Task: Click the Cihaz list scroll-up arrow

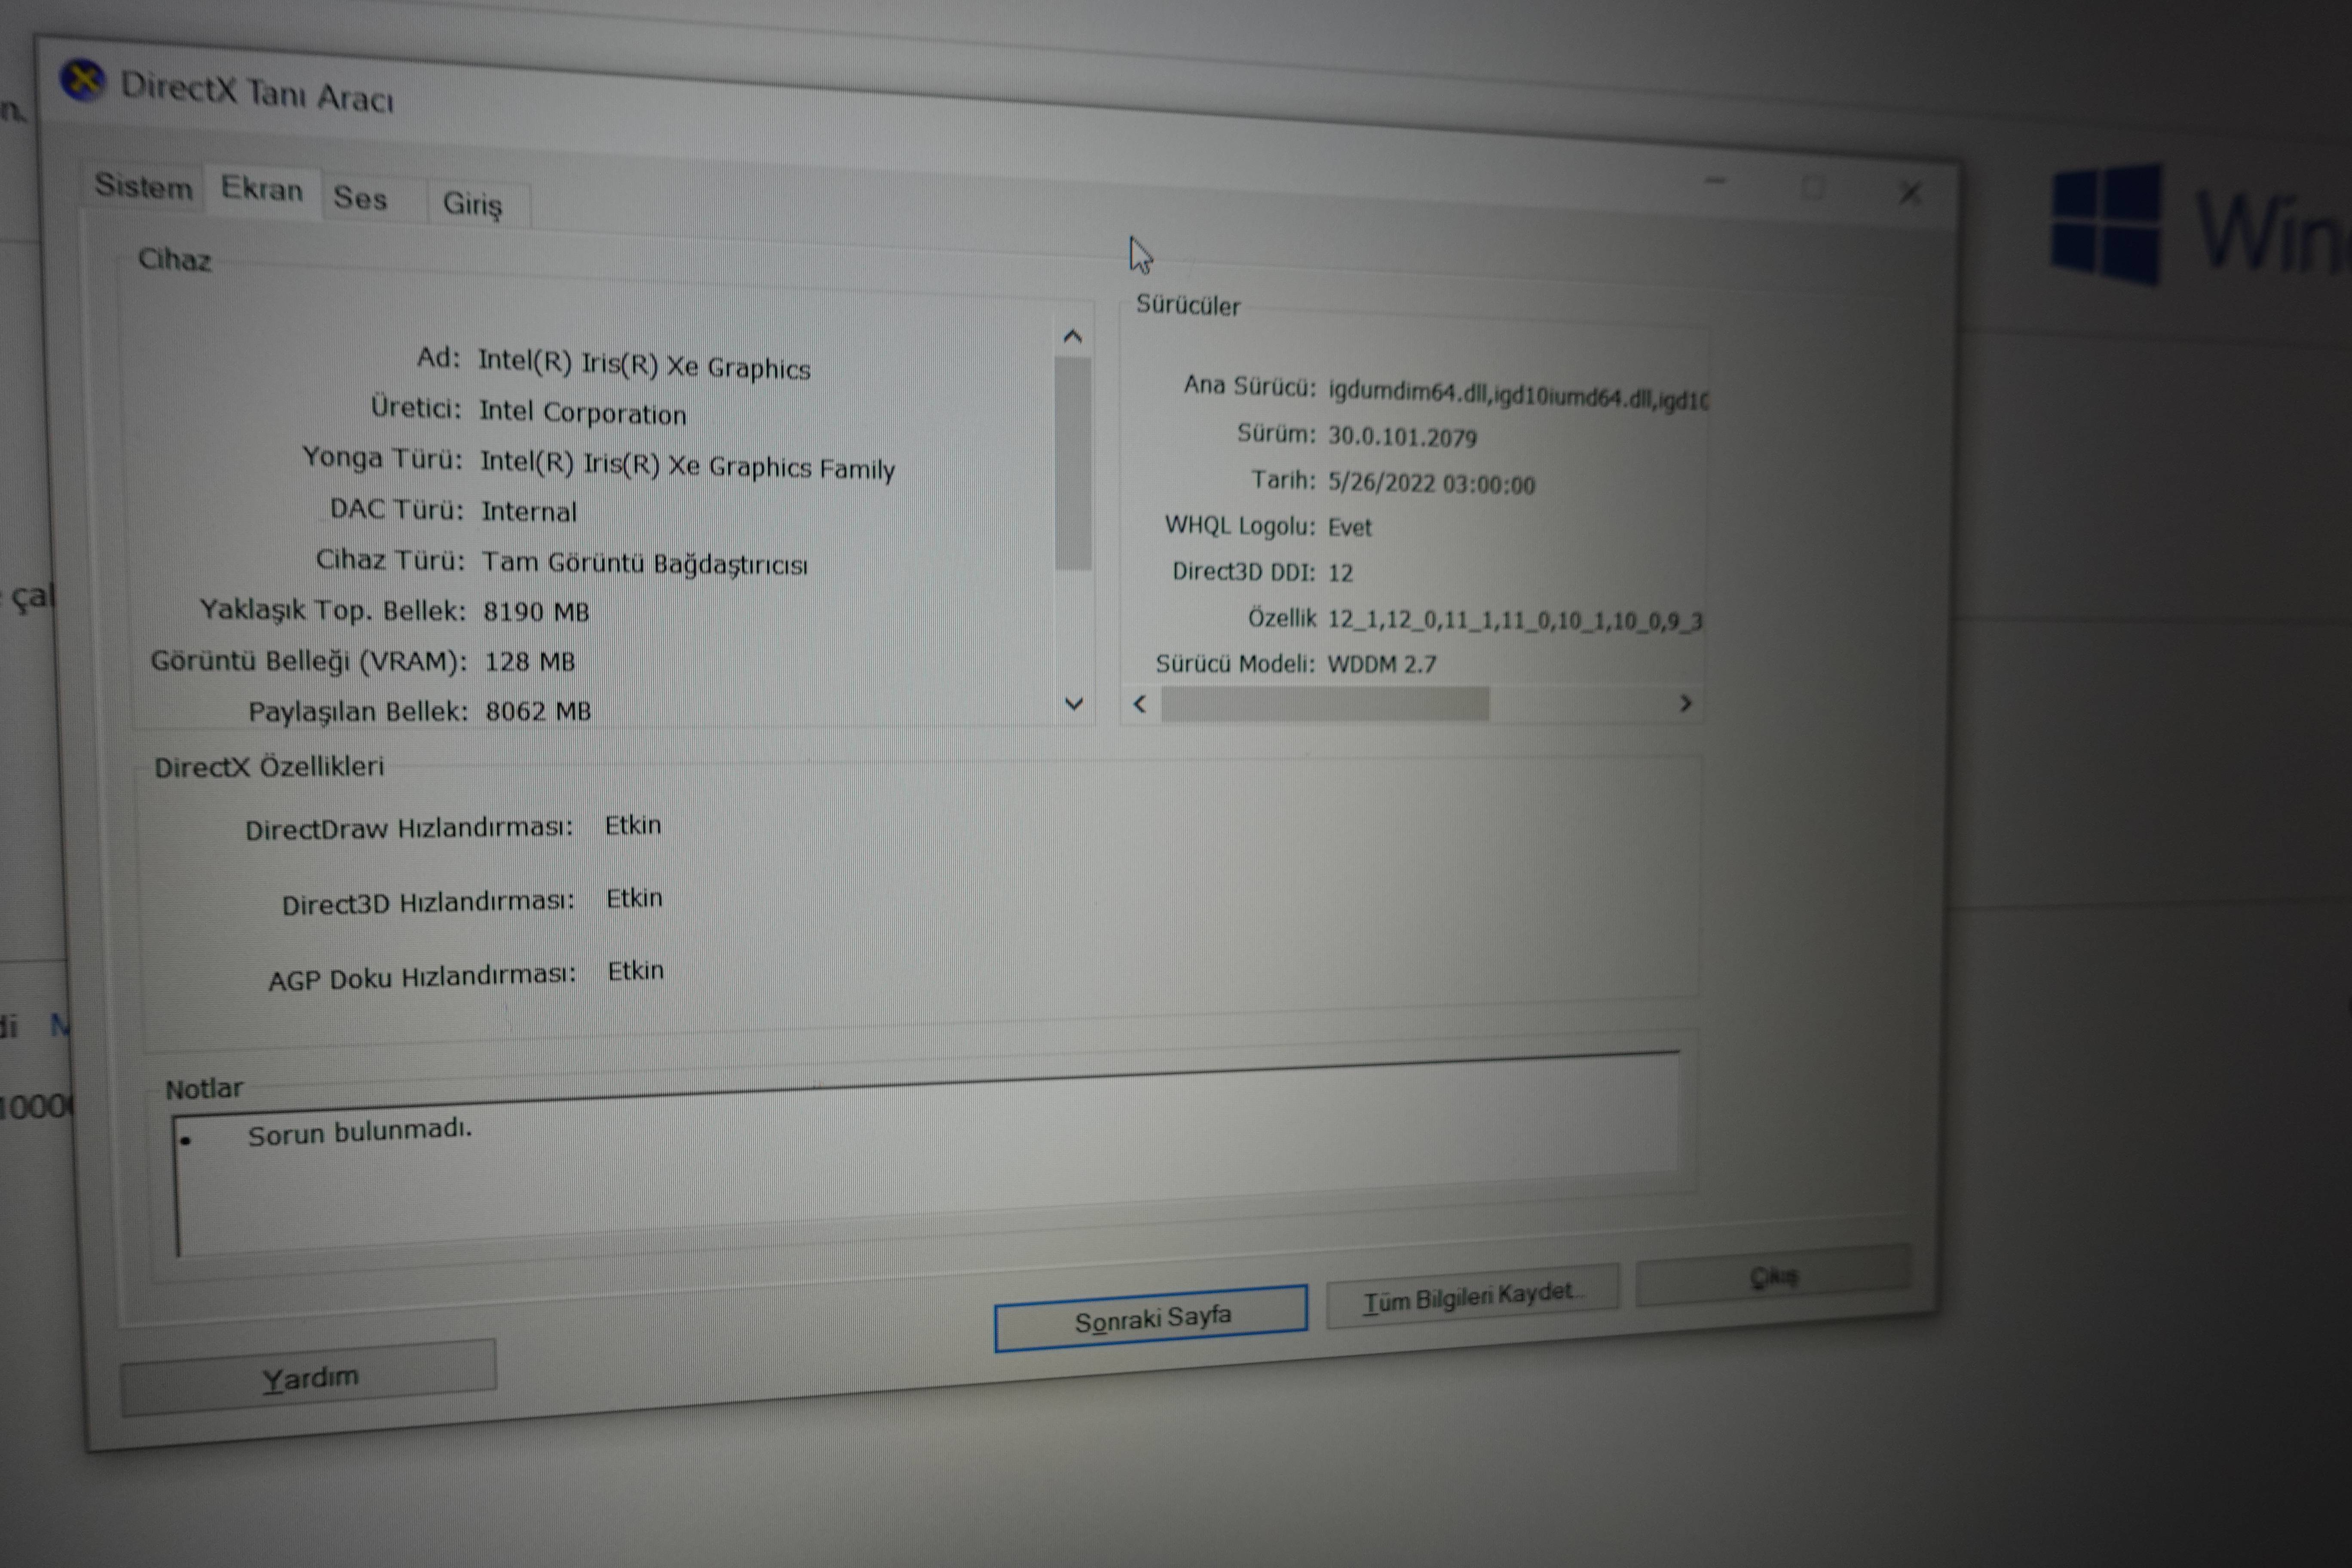Action: [x=1072, y=337]
